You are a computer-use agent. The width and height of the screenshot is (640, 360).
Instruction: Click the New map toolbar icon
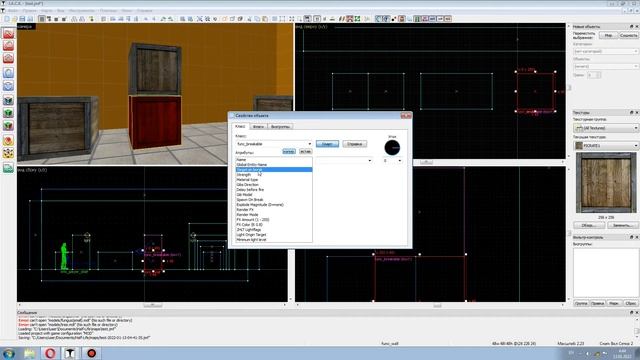pyautogui.click(x=7, y=19)
